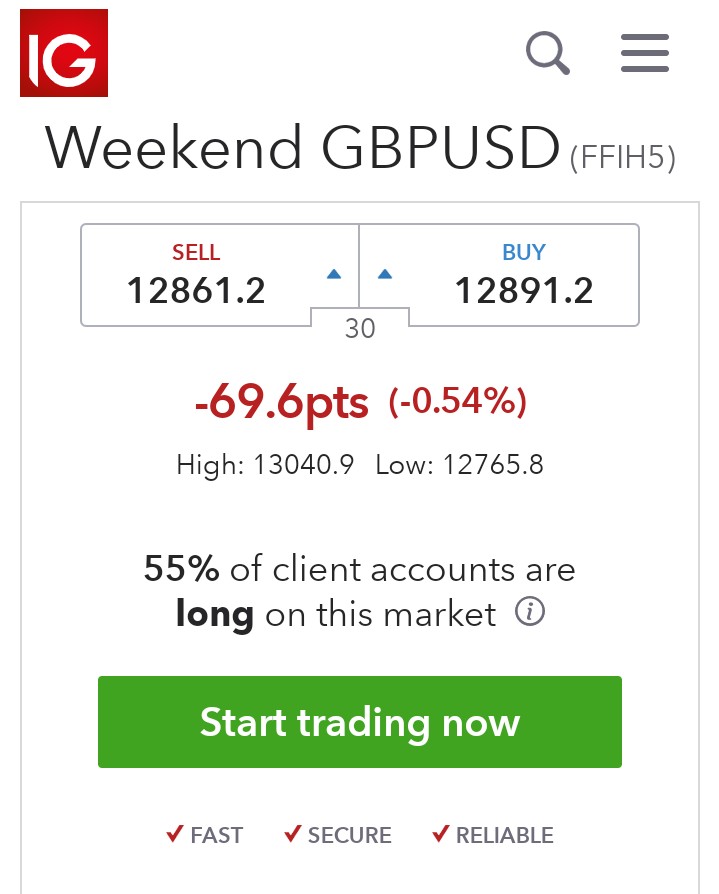Open the search magnifier icon
Viewport: 719px width, 894px height.
(x=547, y=53)
